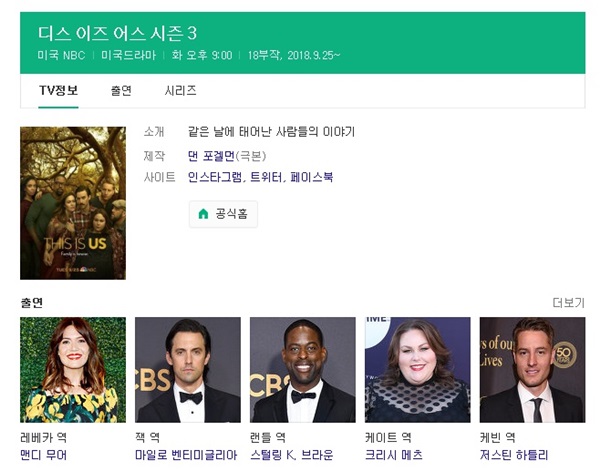
Task: Open the 공식홈 official site button
Action: pyautogui.click(x=223, y=214)
